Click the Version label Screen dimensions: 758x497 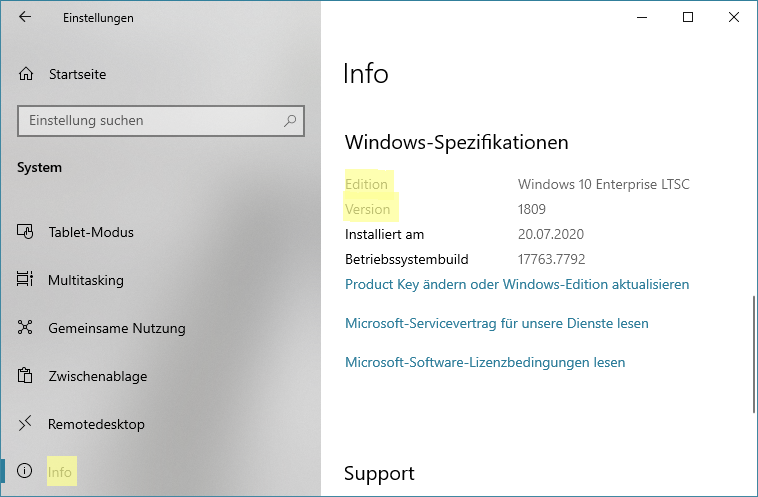pyautogui.click(x=367, y=209)
